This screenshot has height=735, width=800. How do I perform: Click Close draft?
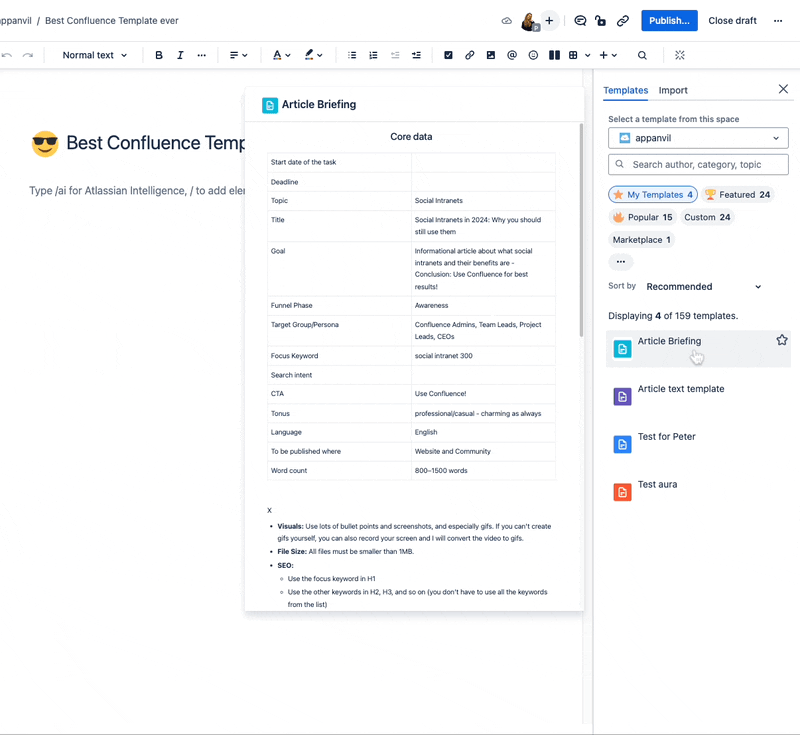[732, 20]
